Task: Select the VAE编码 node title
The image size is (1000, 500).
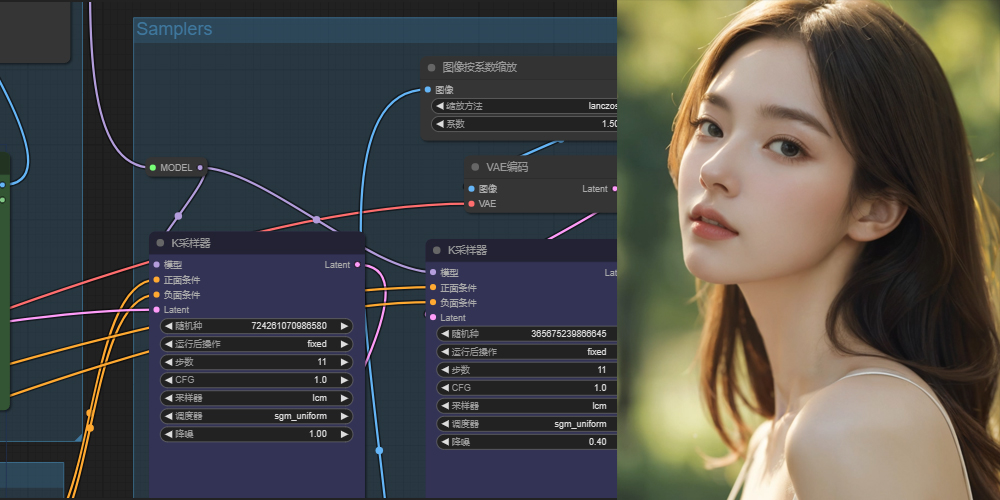Action: [507, 167]
